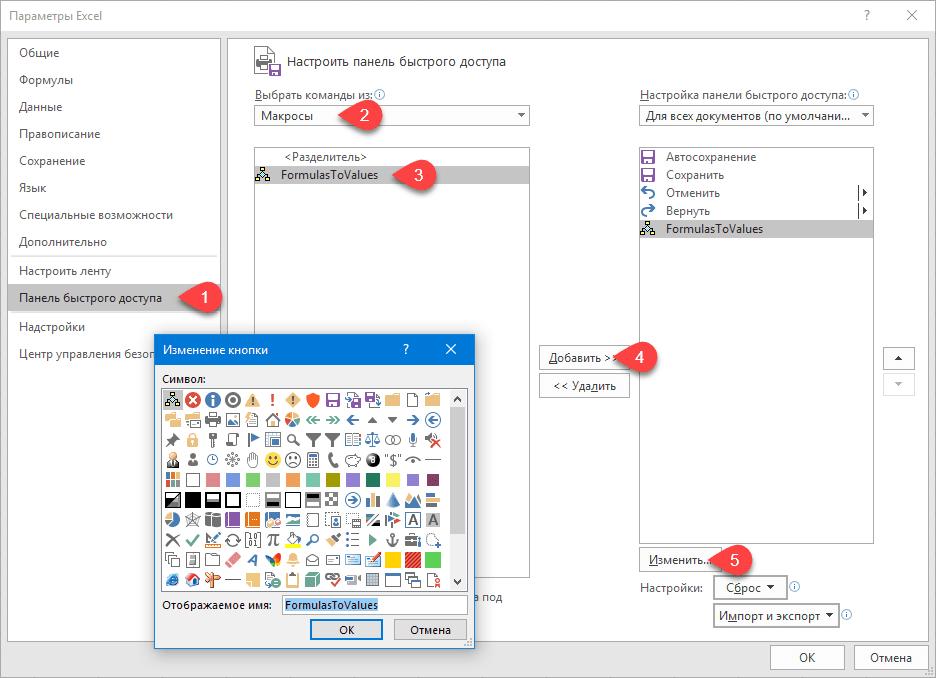Open the 'Выбрать команды из' Макросы dropdown
The width and height of the screenshot is (936, 678).
392,116
